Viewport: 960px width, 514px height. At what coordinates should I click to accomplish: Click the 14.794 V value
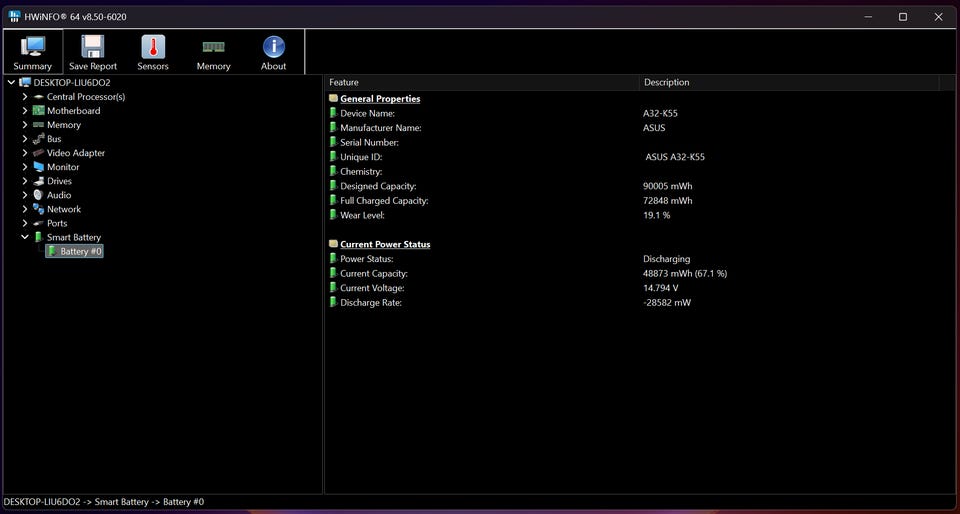pyautogui.click(x=661, y=288)
